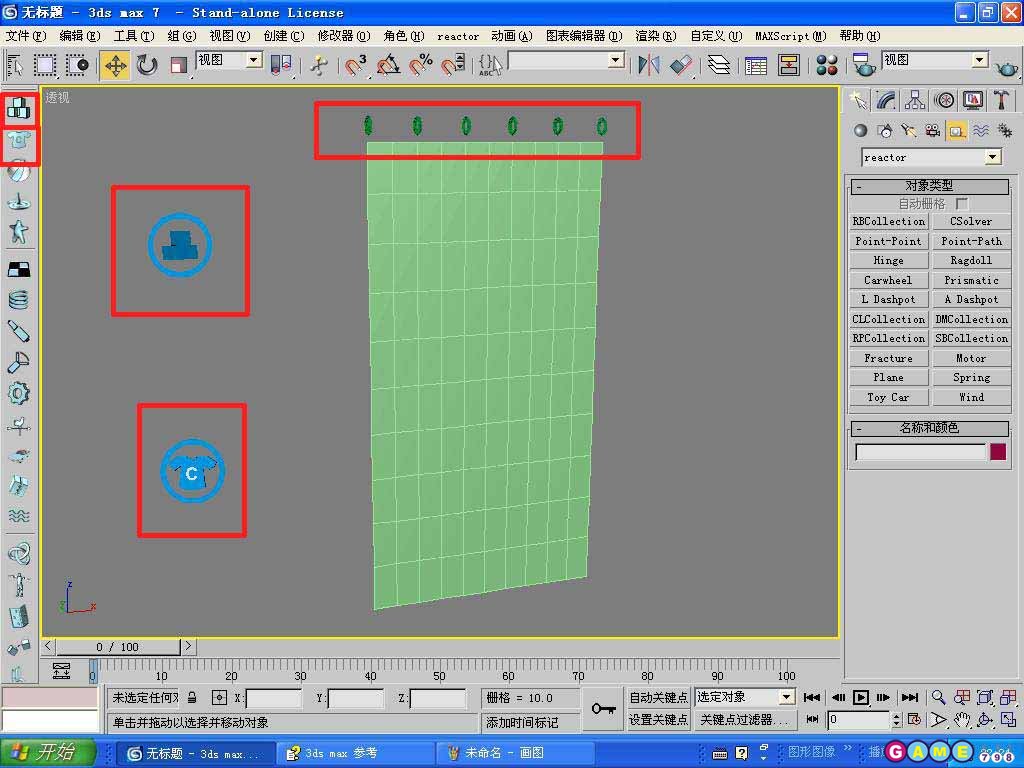Toggle the Window/Crossing selection mode

click(x=77, y=65)
